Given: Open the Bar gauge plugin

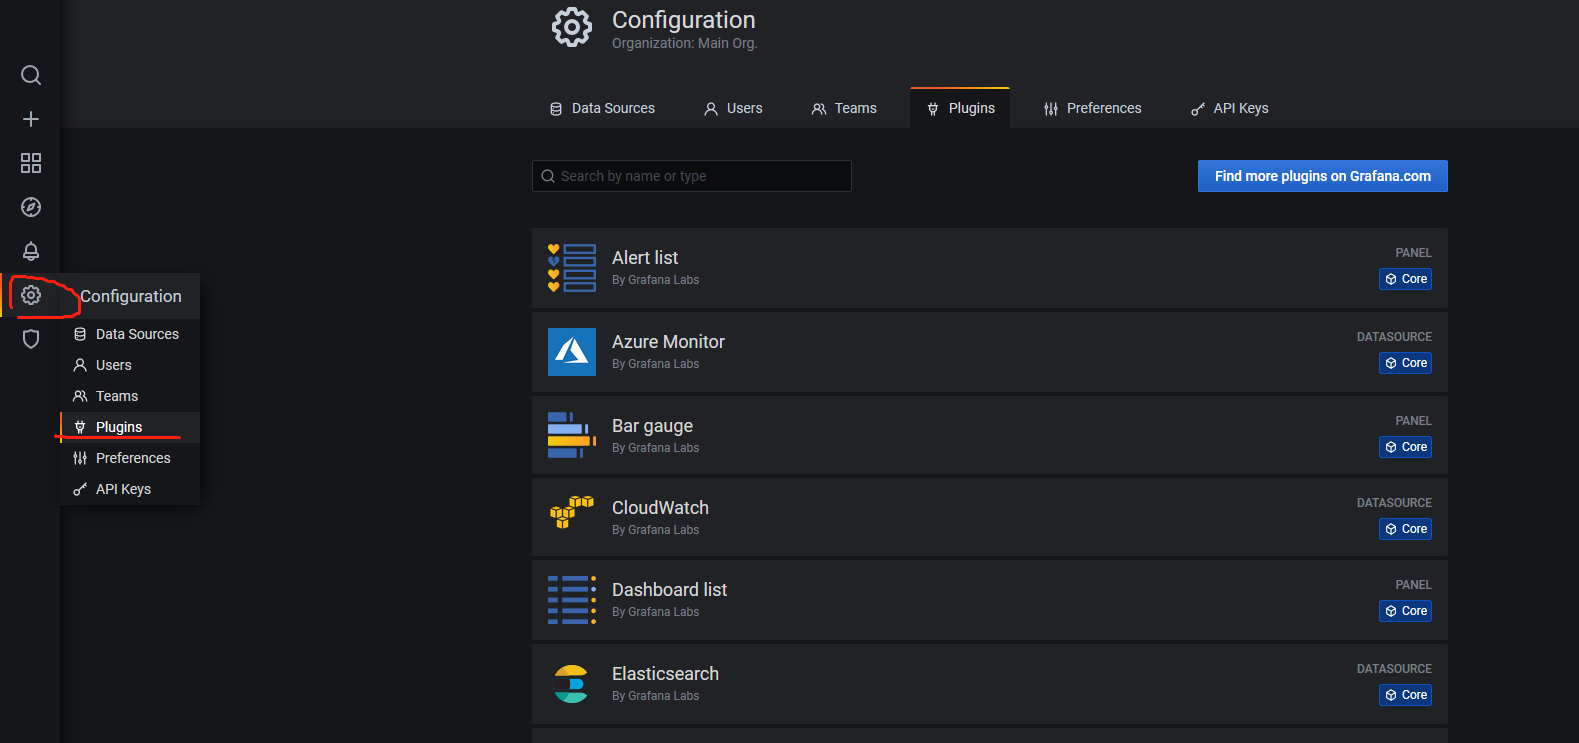Looking at the screenshot, I should pyautogui.click(x=990, y=435).
